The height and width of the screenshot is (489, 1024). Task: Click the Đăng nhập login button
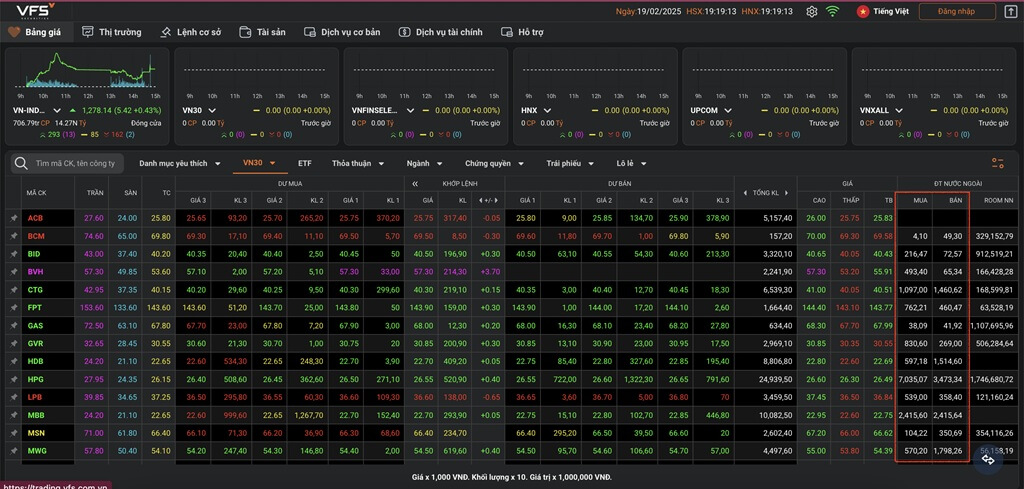[957, 11]
